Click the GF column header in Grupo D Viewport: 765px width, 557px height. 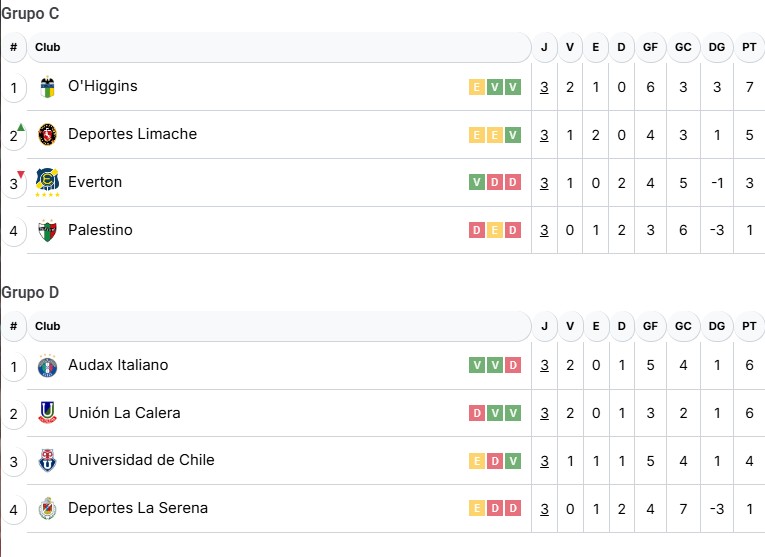(x=650, y=326)
